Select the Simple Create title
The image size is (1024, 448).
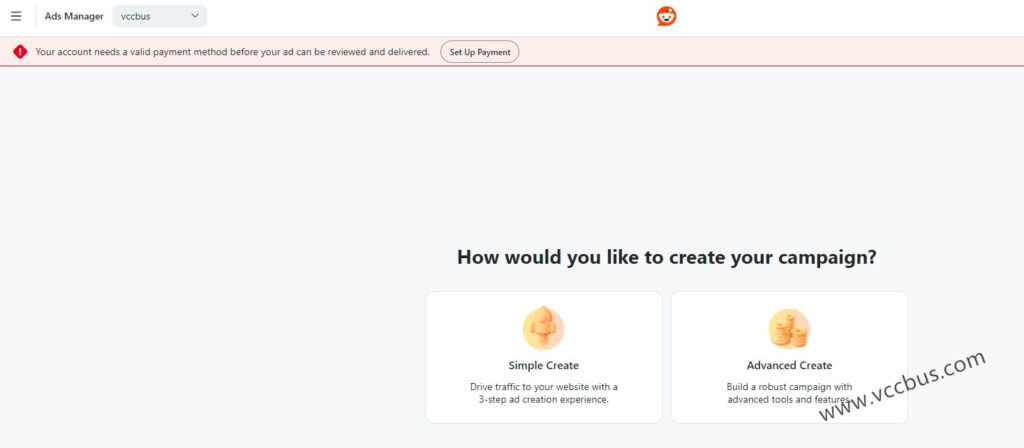pyautogui.click(x=543, y=365)
